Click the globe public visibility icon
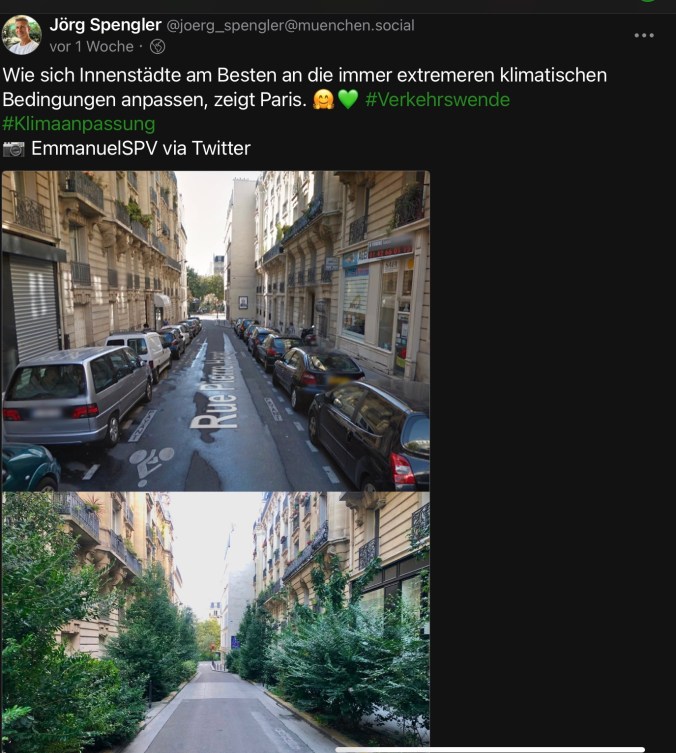This screenshot has width=676, height=753. pos(157,47)
